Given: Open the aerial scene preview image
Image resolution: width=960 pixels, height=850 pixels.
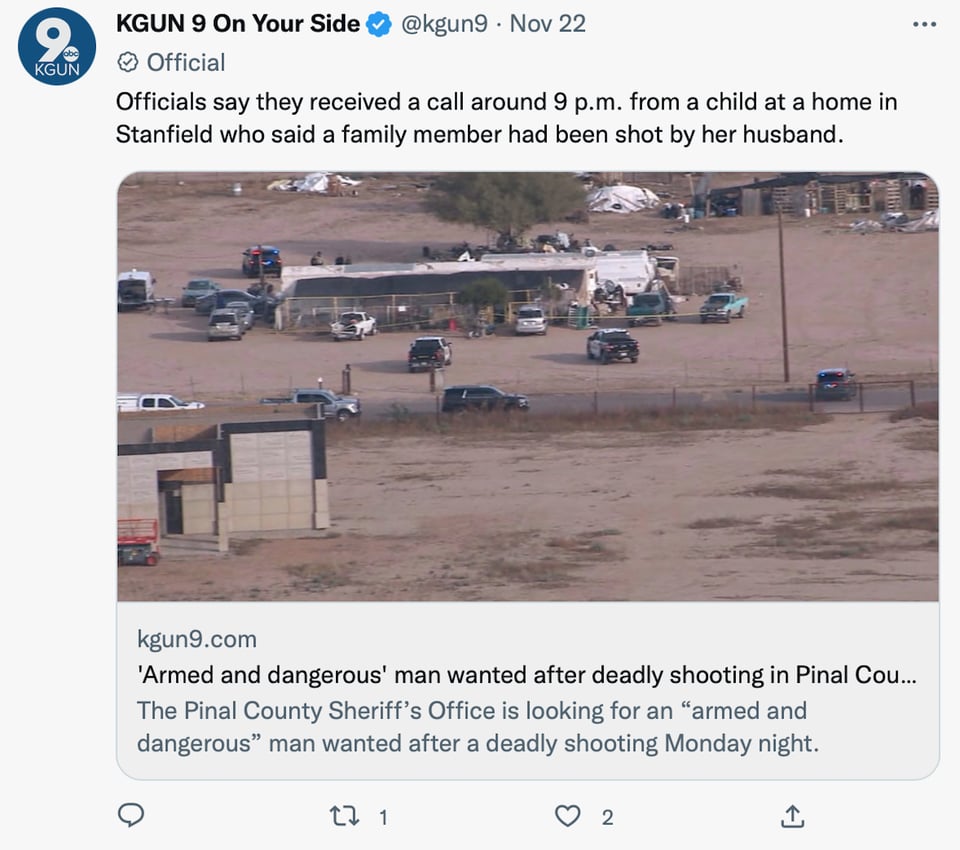Looking at the screenshot, I should [528, 386].
